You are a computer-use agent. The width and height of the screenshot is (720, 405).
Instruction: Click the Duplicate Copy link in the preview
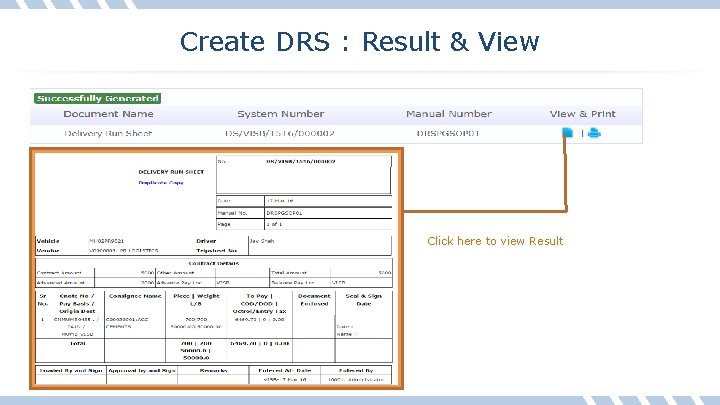[161, 182]
